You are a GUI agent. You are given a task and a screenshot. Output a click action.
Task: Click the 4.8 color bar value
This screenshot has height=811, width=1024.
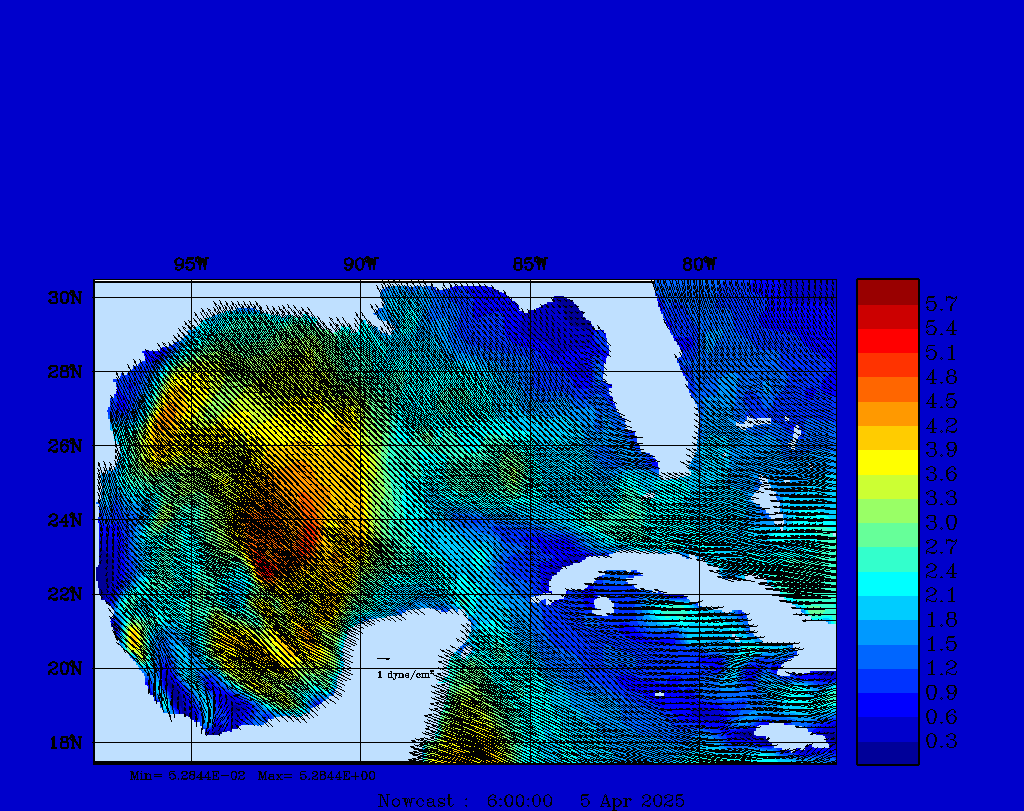click(941, 377)
